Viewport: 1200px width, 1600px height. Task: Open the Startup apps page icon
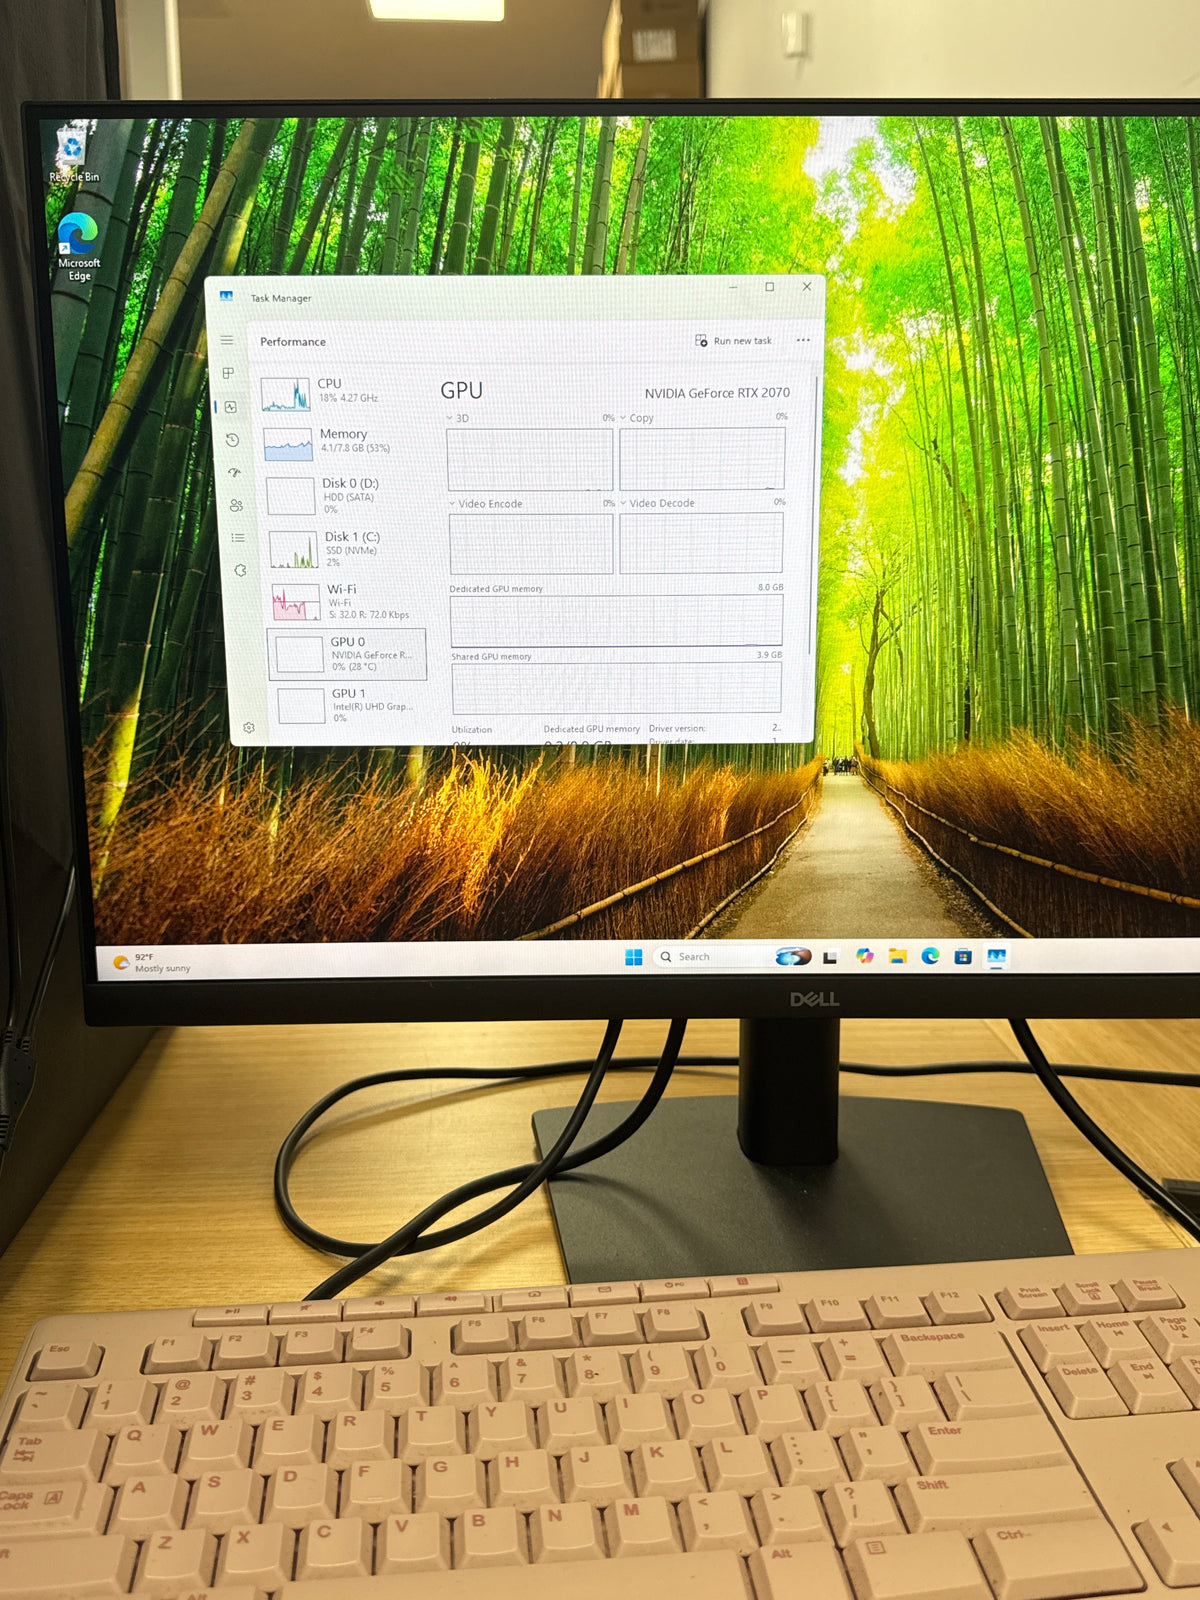(x=235, y=472)
